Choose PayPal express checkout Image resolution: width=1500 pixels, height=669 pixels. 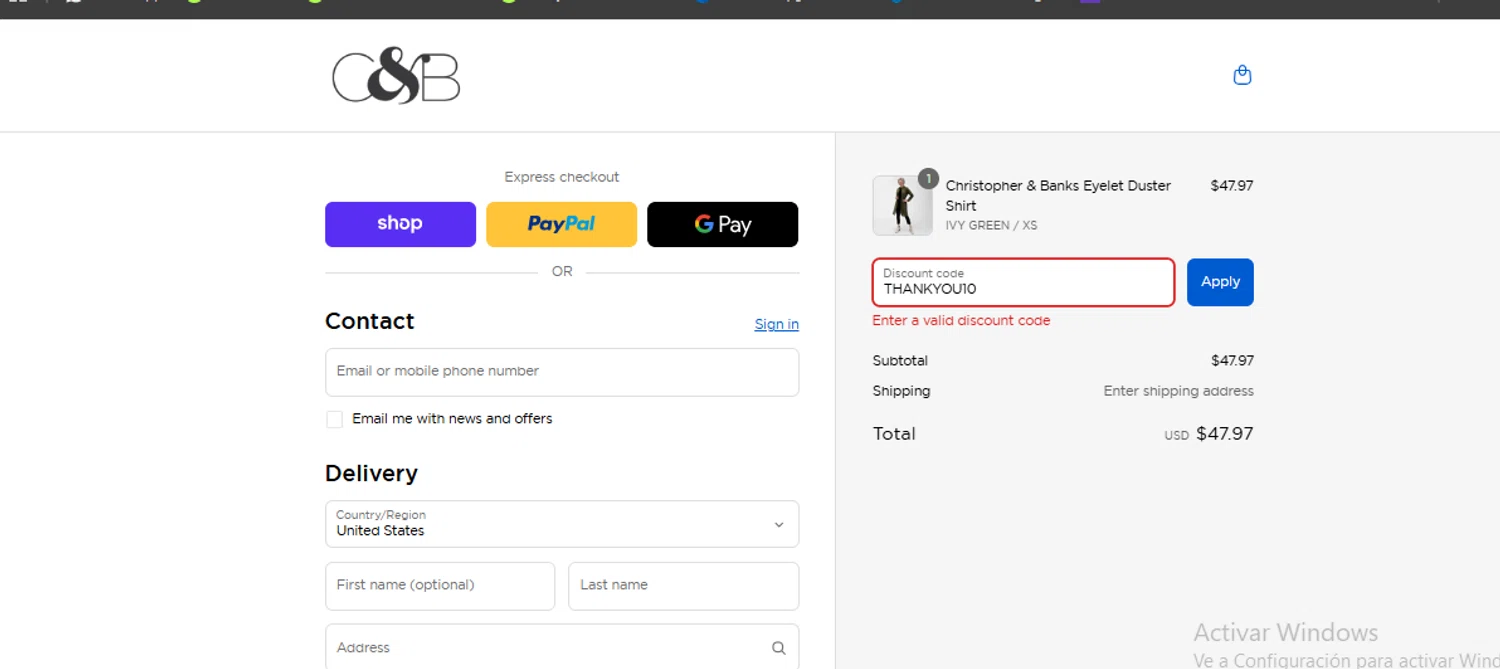point(561,224)
